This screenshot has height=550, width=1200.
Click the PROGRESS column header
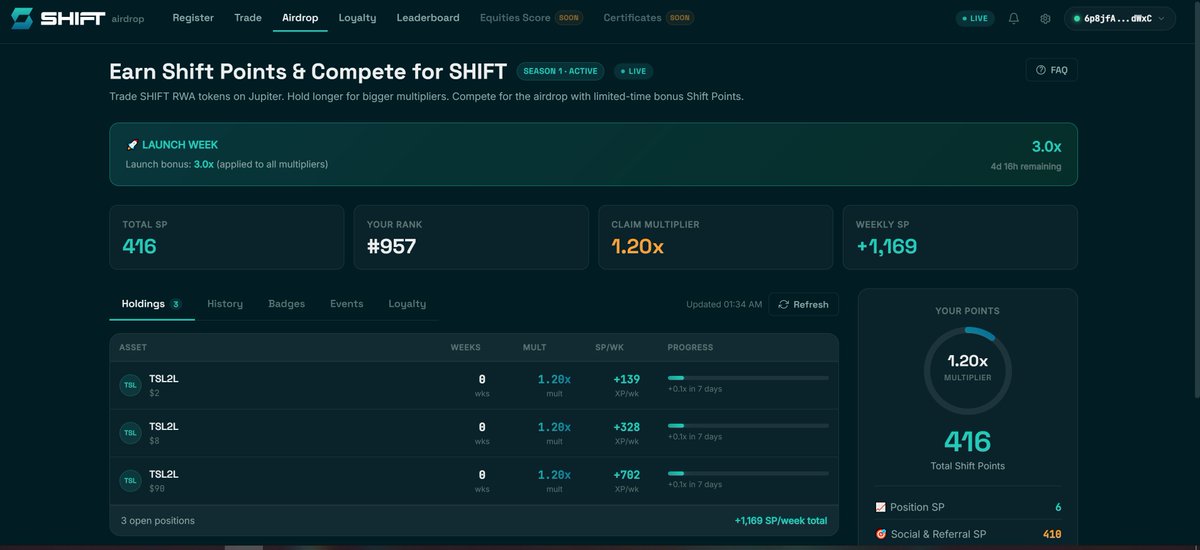pos(691,348)
